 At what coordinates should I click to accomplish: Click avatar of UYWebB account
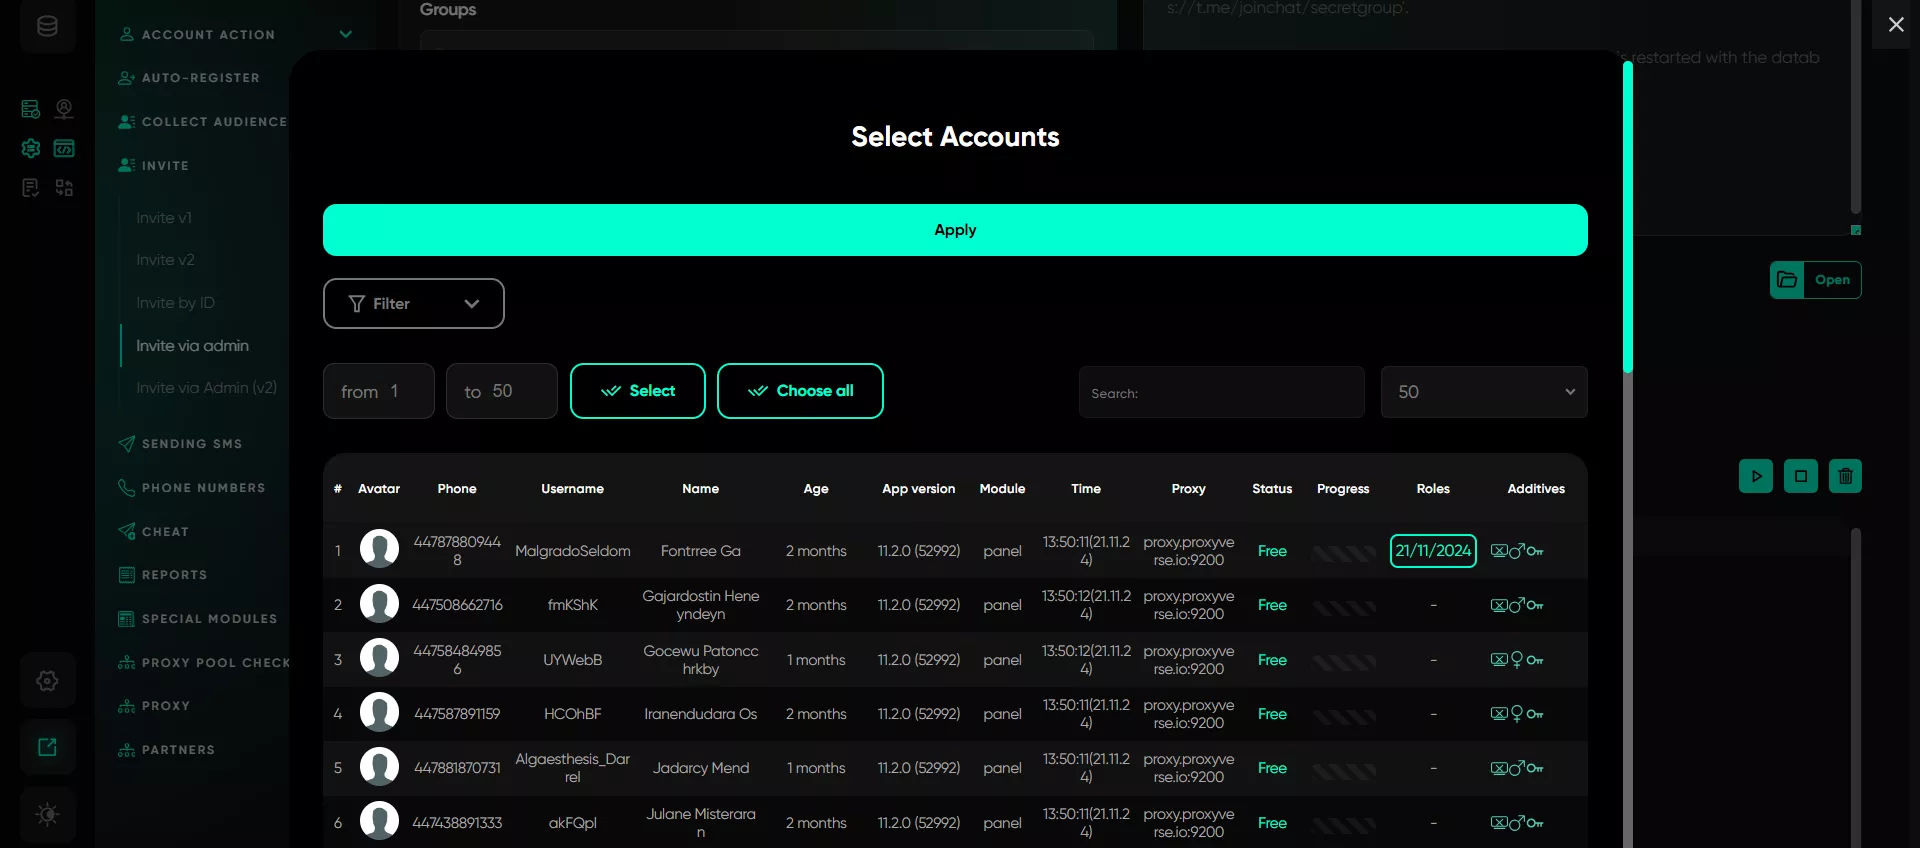(379, 658)
